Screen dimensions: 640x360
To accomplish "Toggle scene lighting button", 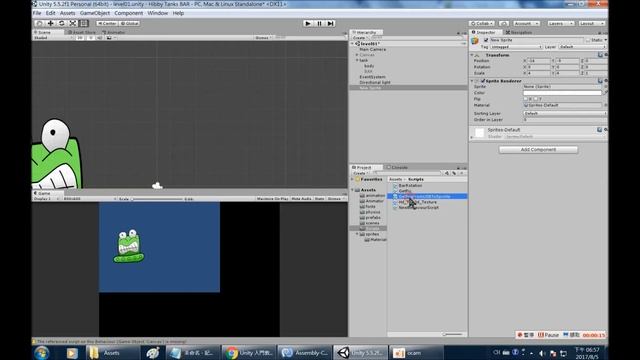I will [x=90, y=38].
